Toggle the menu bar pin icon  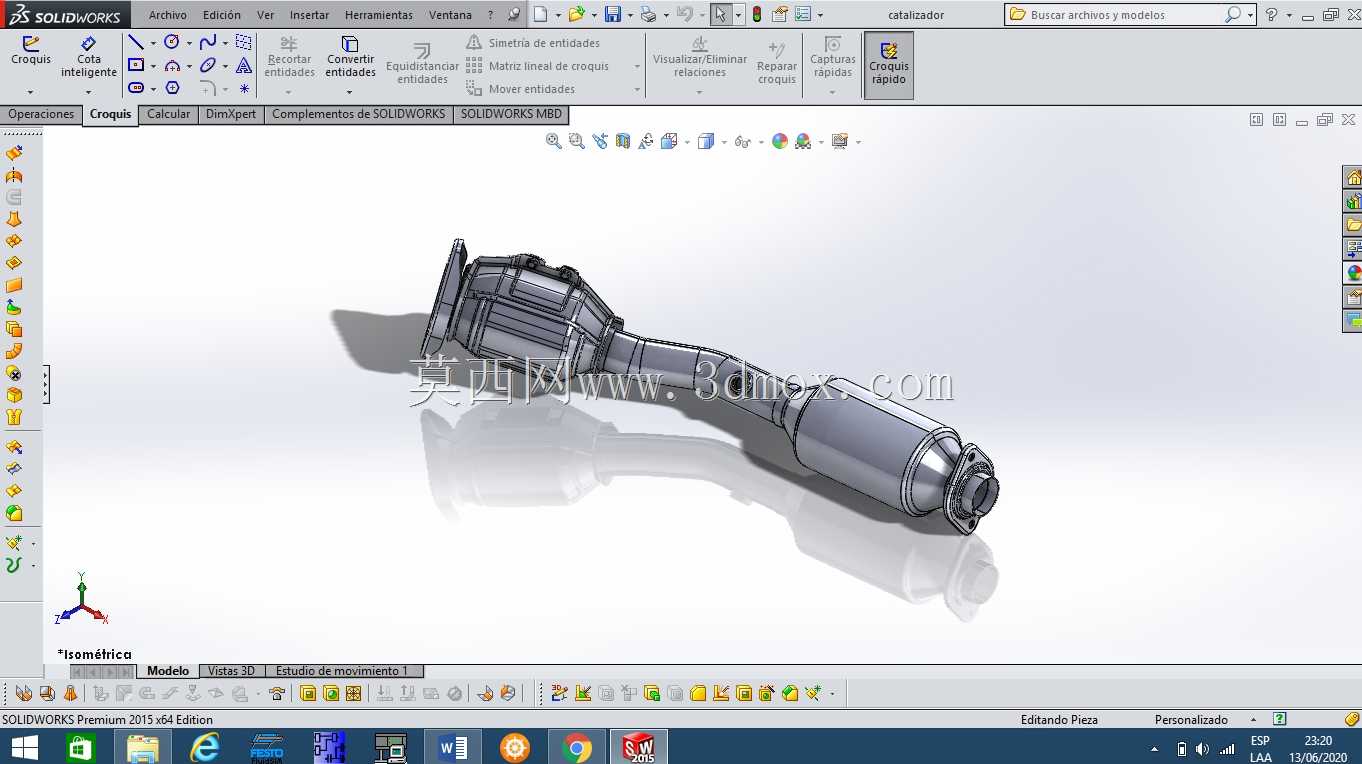(x=514, y=15)
